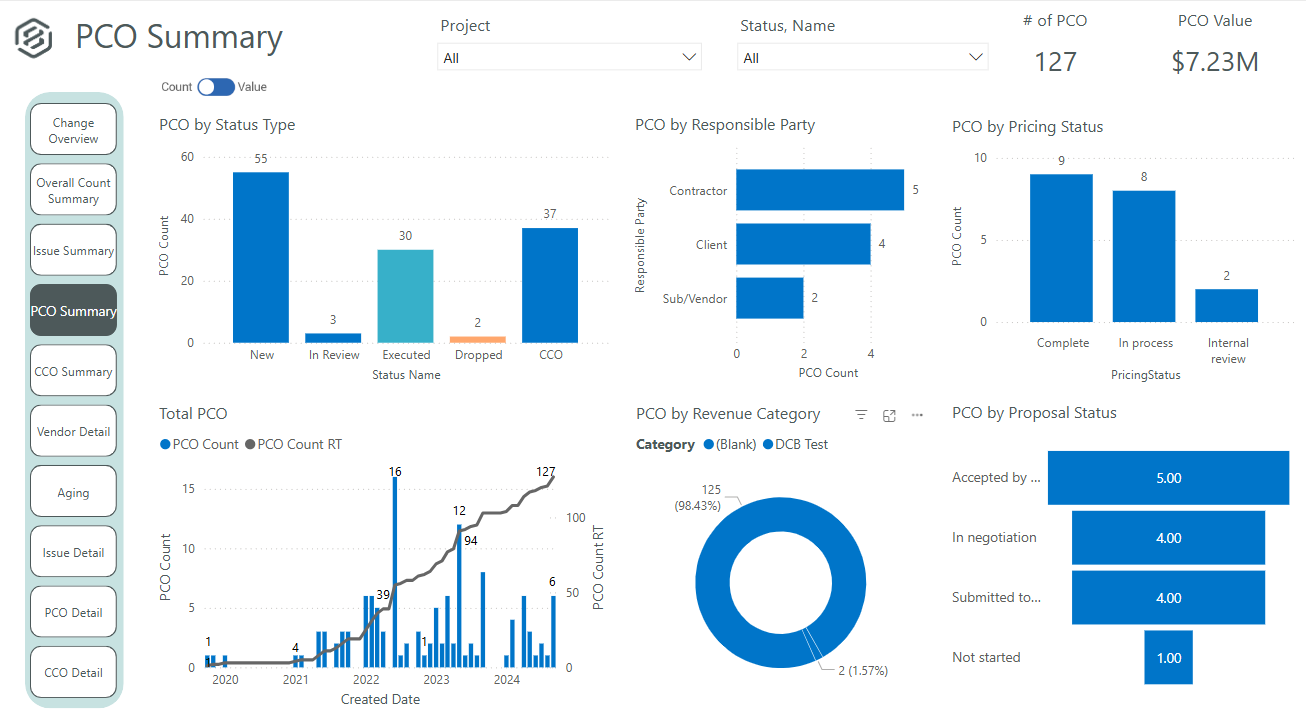
Task: Click the tallest bar labeled 16 in Total PCO
Action: coord(395,572)
